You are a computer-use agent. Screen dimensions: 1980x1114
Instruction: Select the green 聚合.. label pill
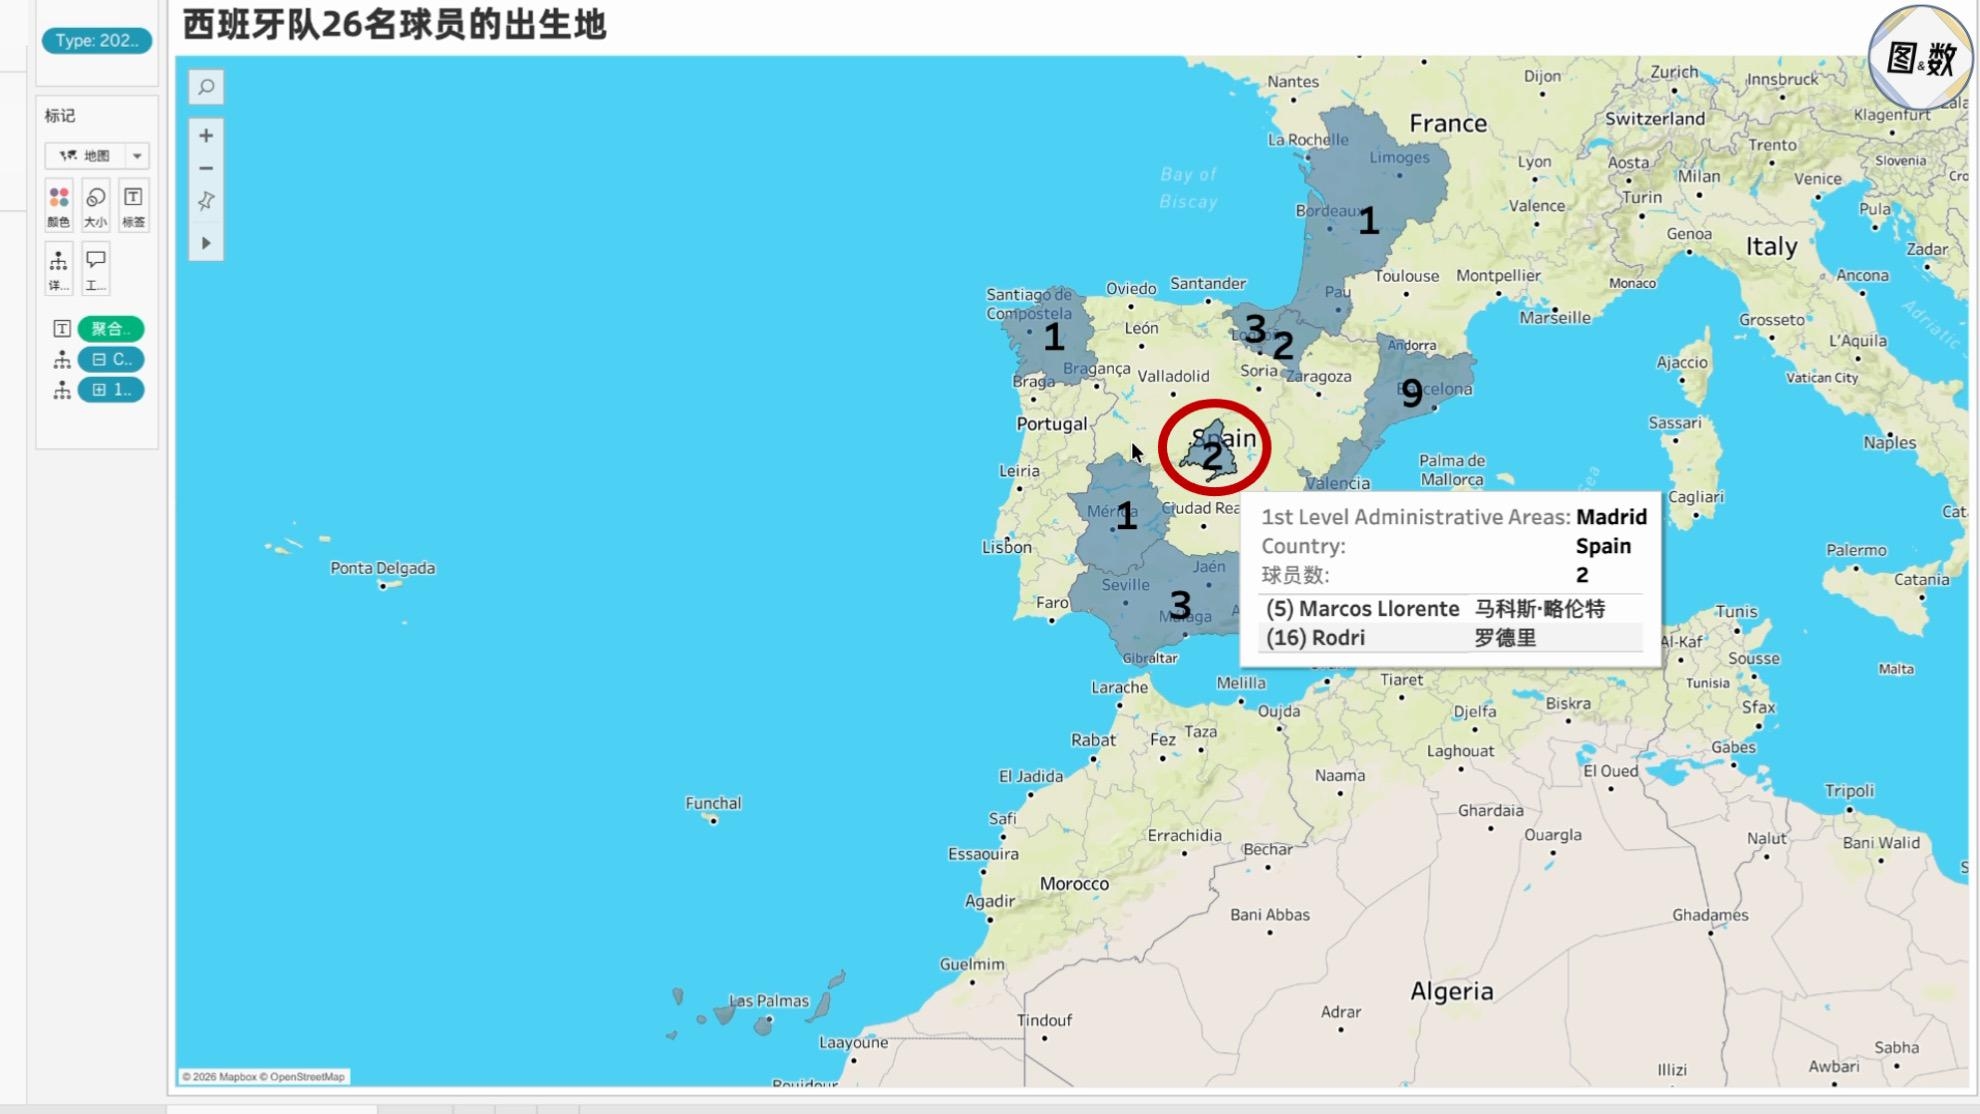(111, 328)
